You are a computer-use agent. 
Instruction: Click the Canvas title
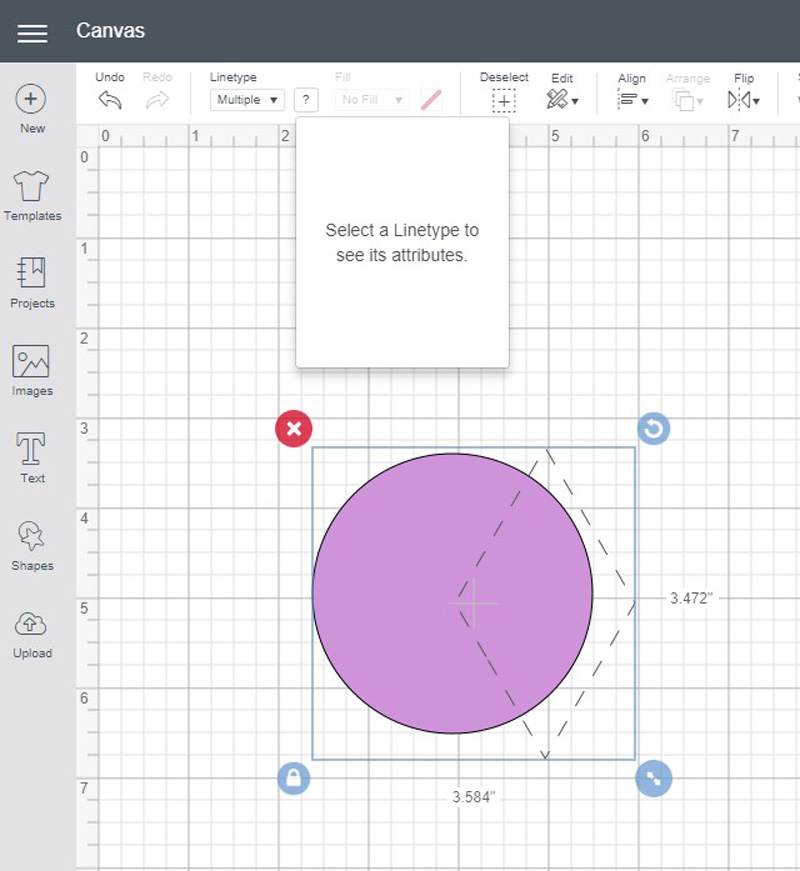[111, 31]
